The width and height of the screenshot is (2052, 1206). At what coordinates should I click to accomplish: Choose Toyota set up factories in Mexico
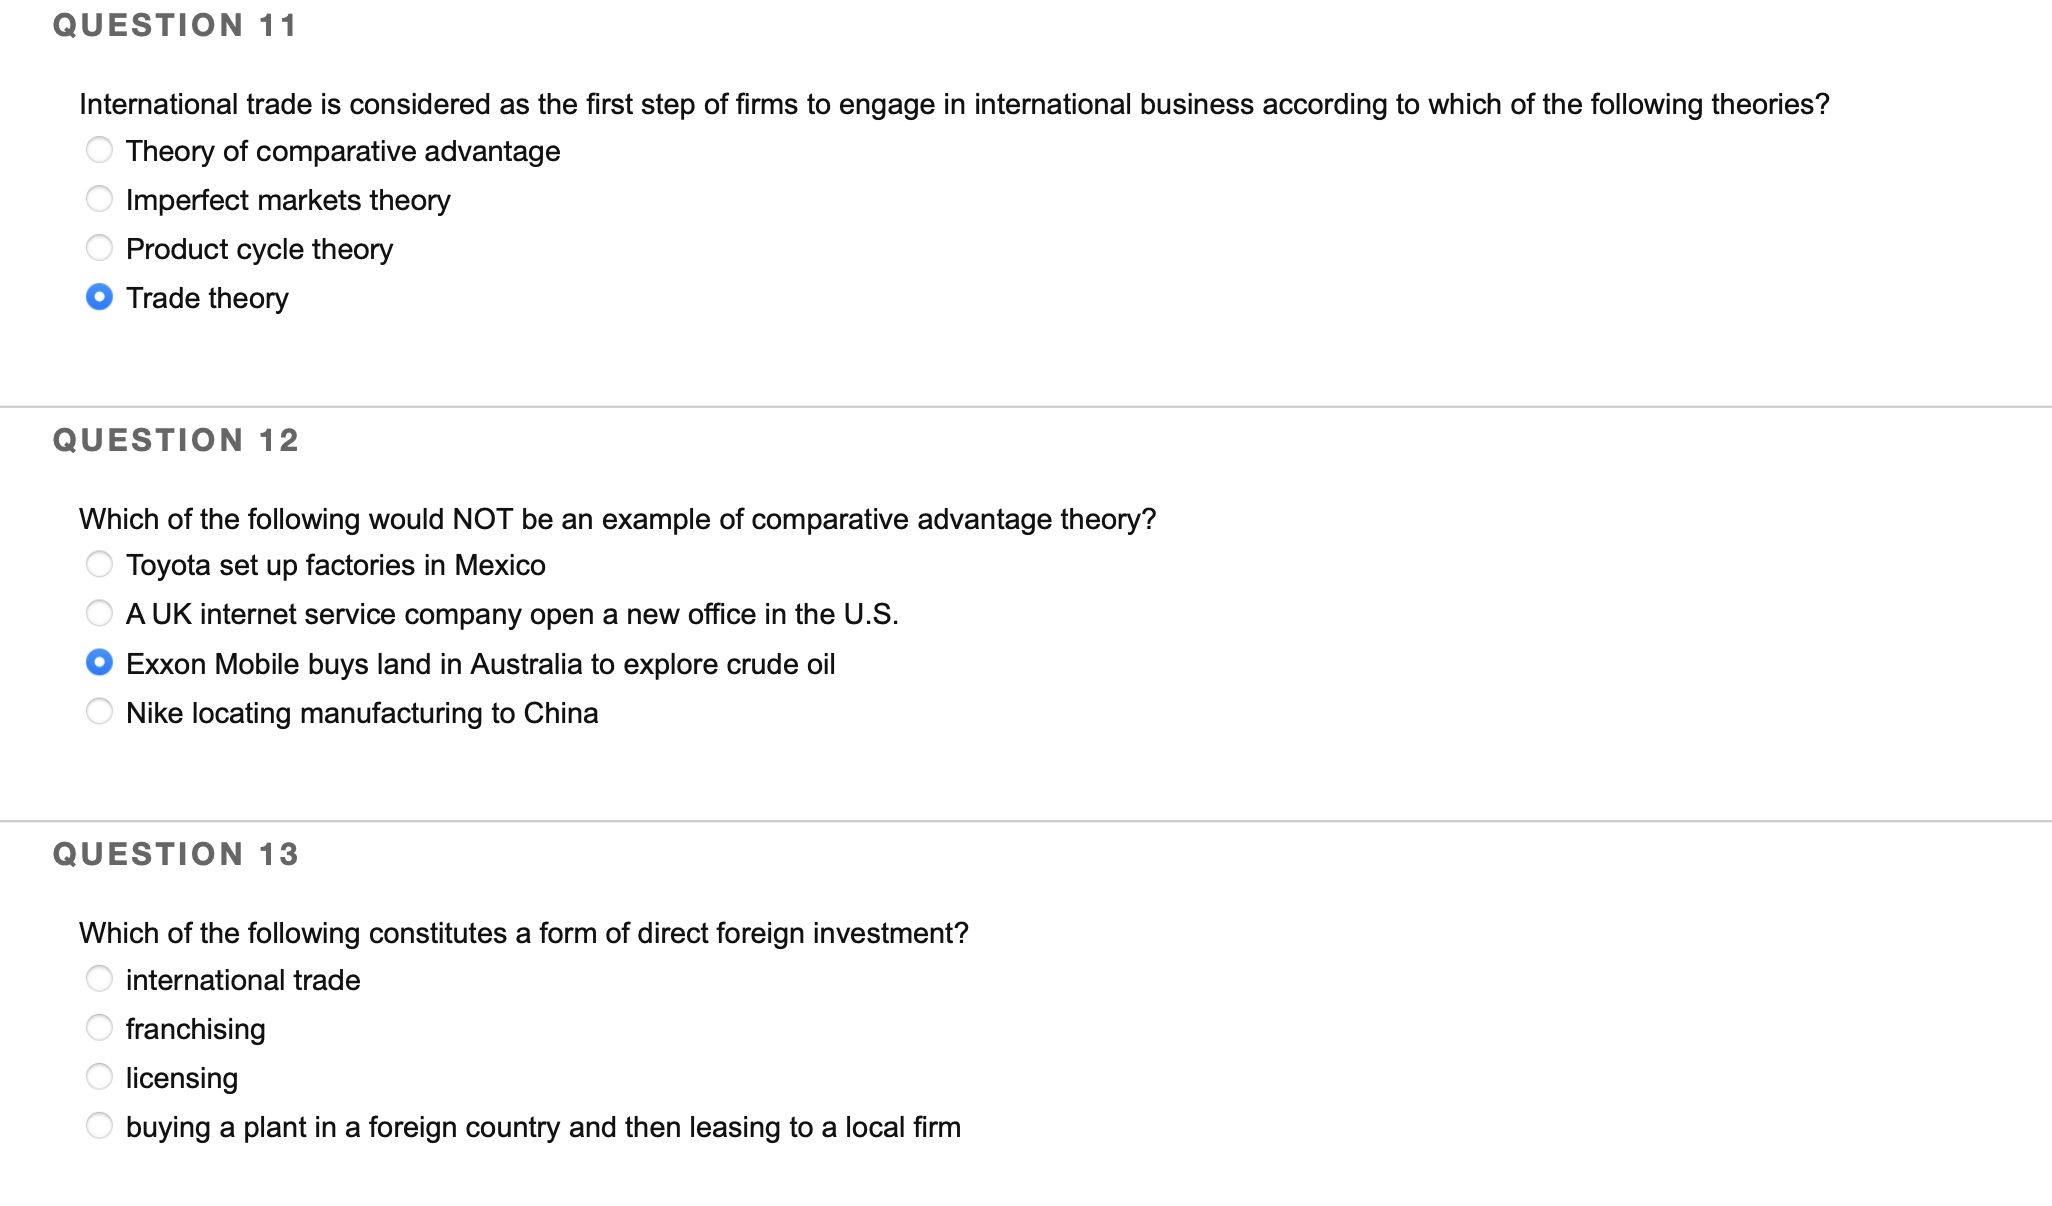(x=100, y=564)
